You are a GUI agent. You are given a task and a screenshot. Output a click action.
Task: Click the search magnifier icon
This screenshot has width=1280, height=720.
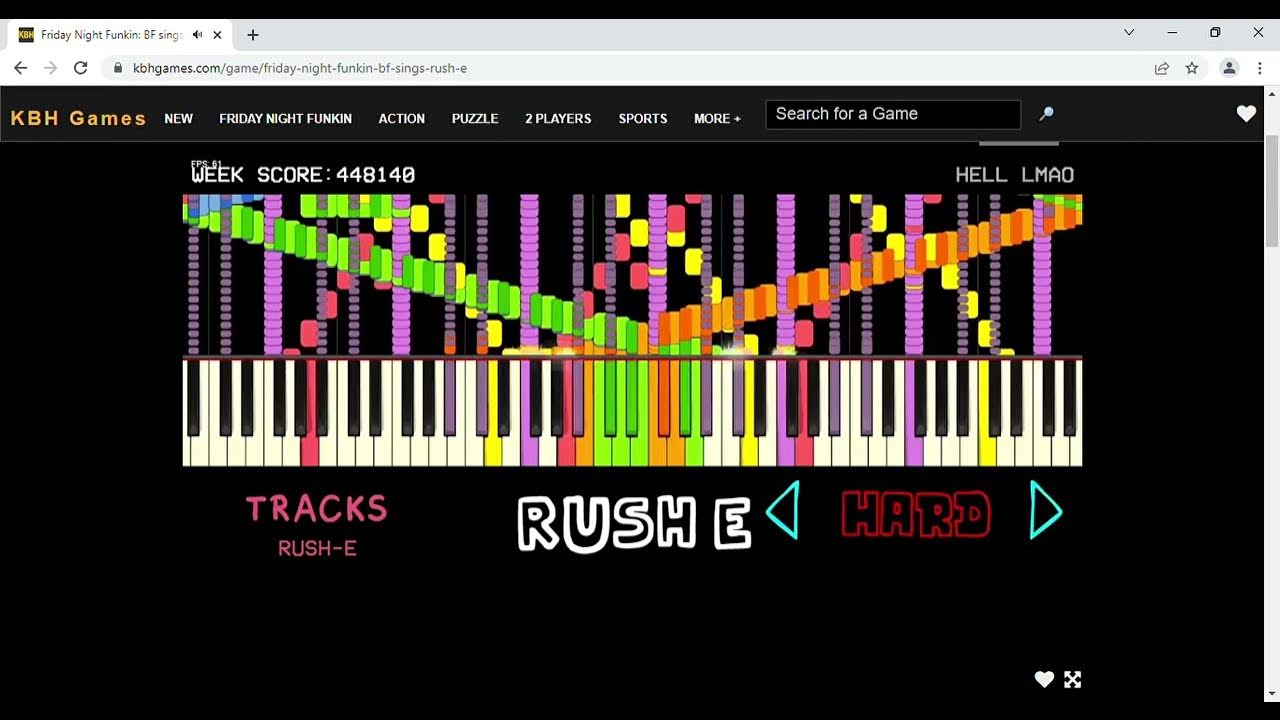pos(1046,114)
